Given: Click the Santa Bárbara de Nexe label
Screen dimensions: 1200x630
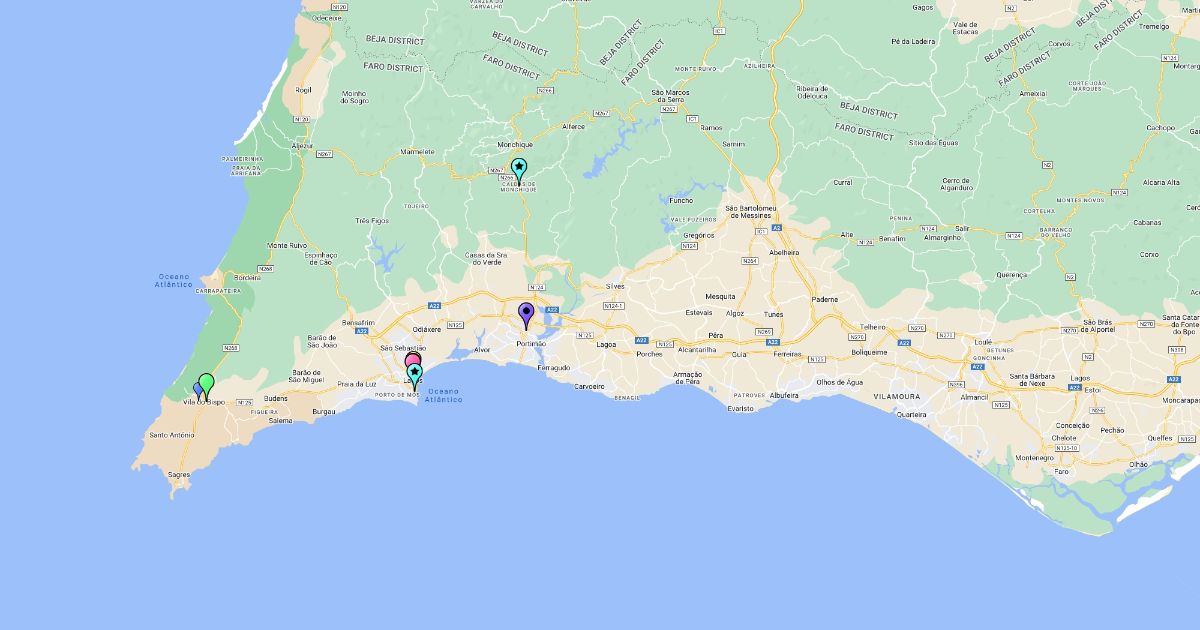Looking at the screenshot, I should tap(1033, 380).
